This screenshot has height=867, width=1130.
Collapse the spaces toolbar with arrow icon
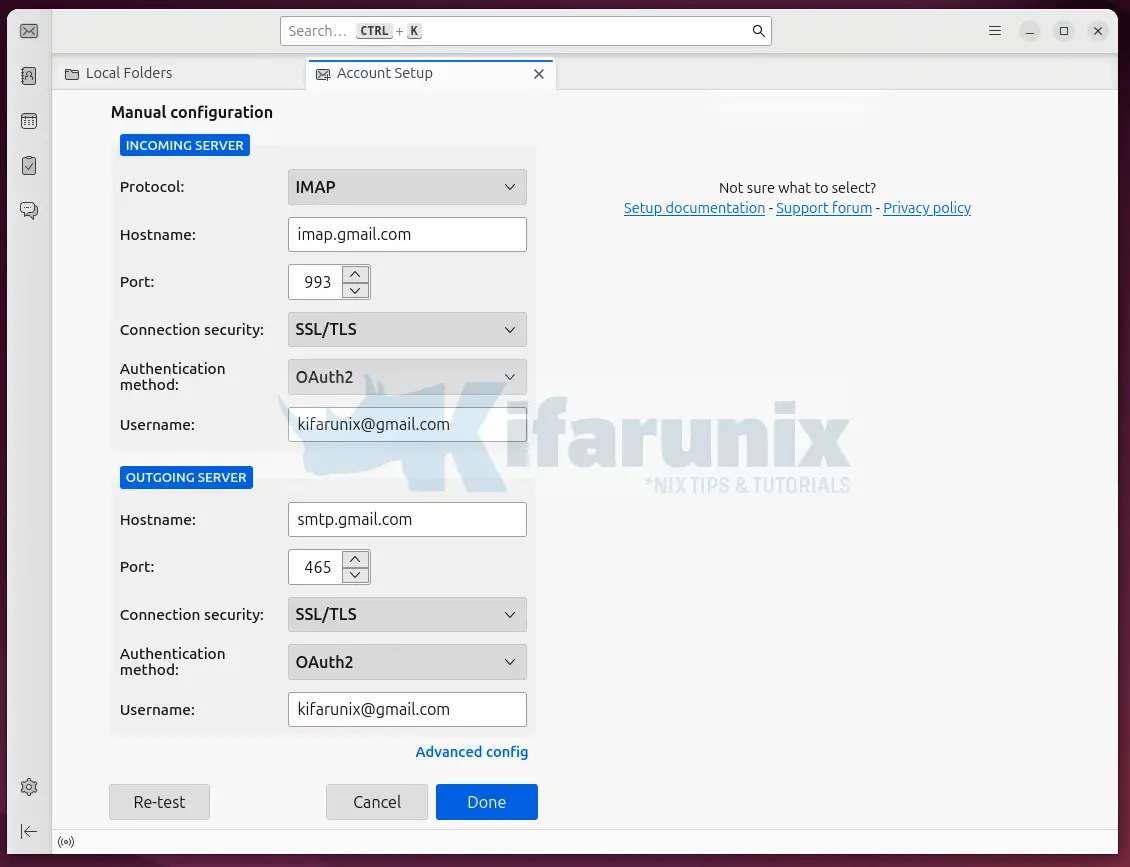29,831
